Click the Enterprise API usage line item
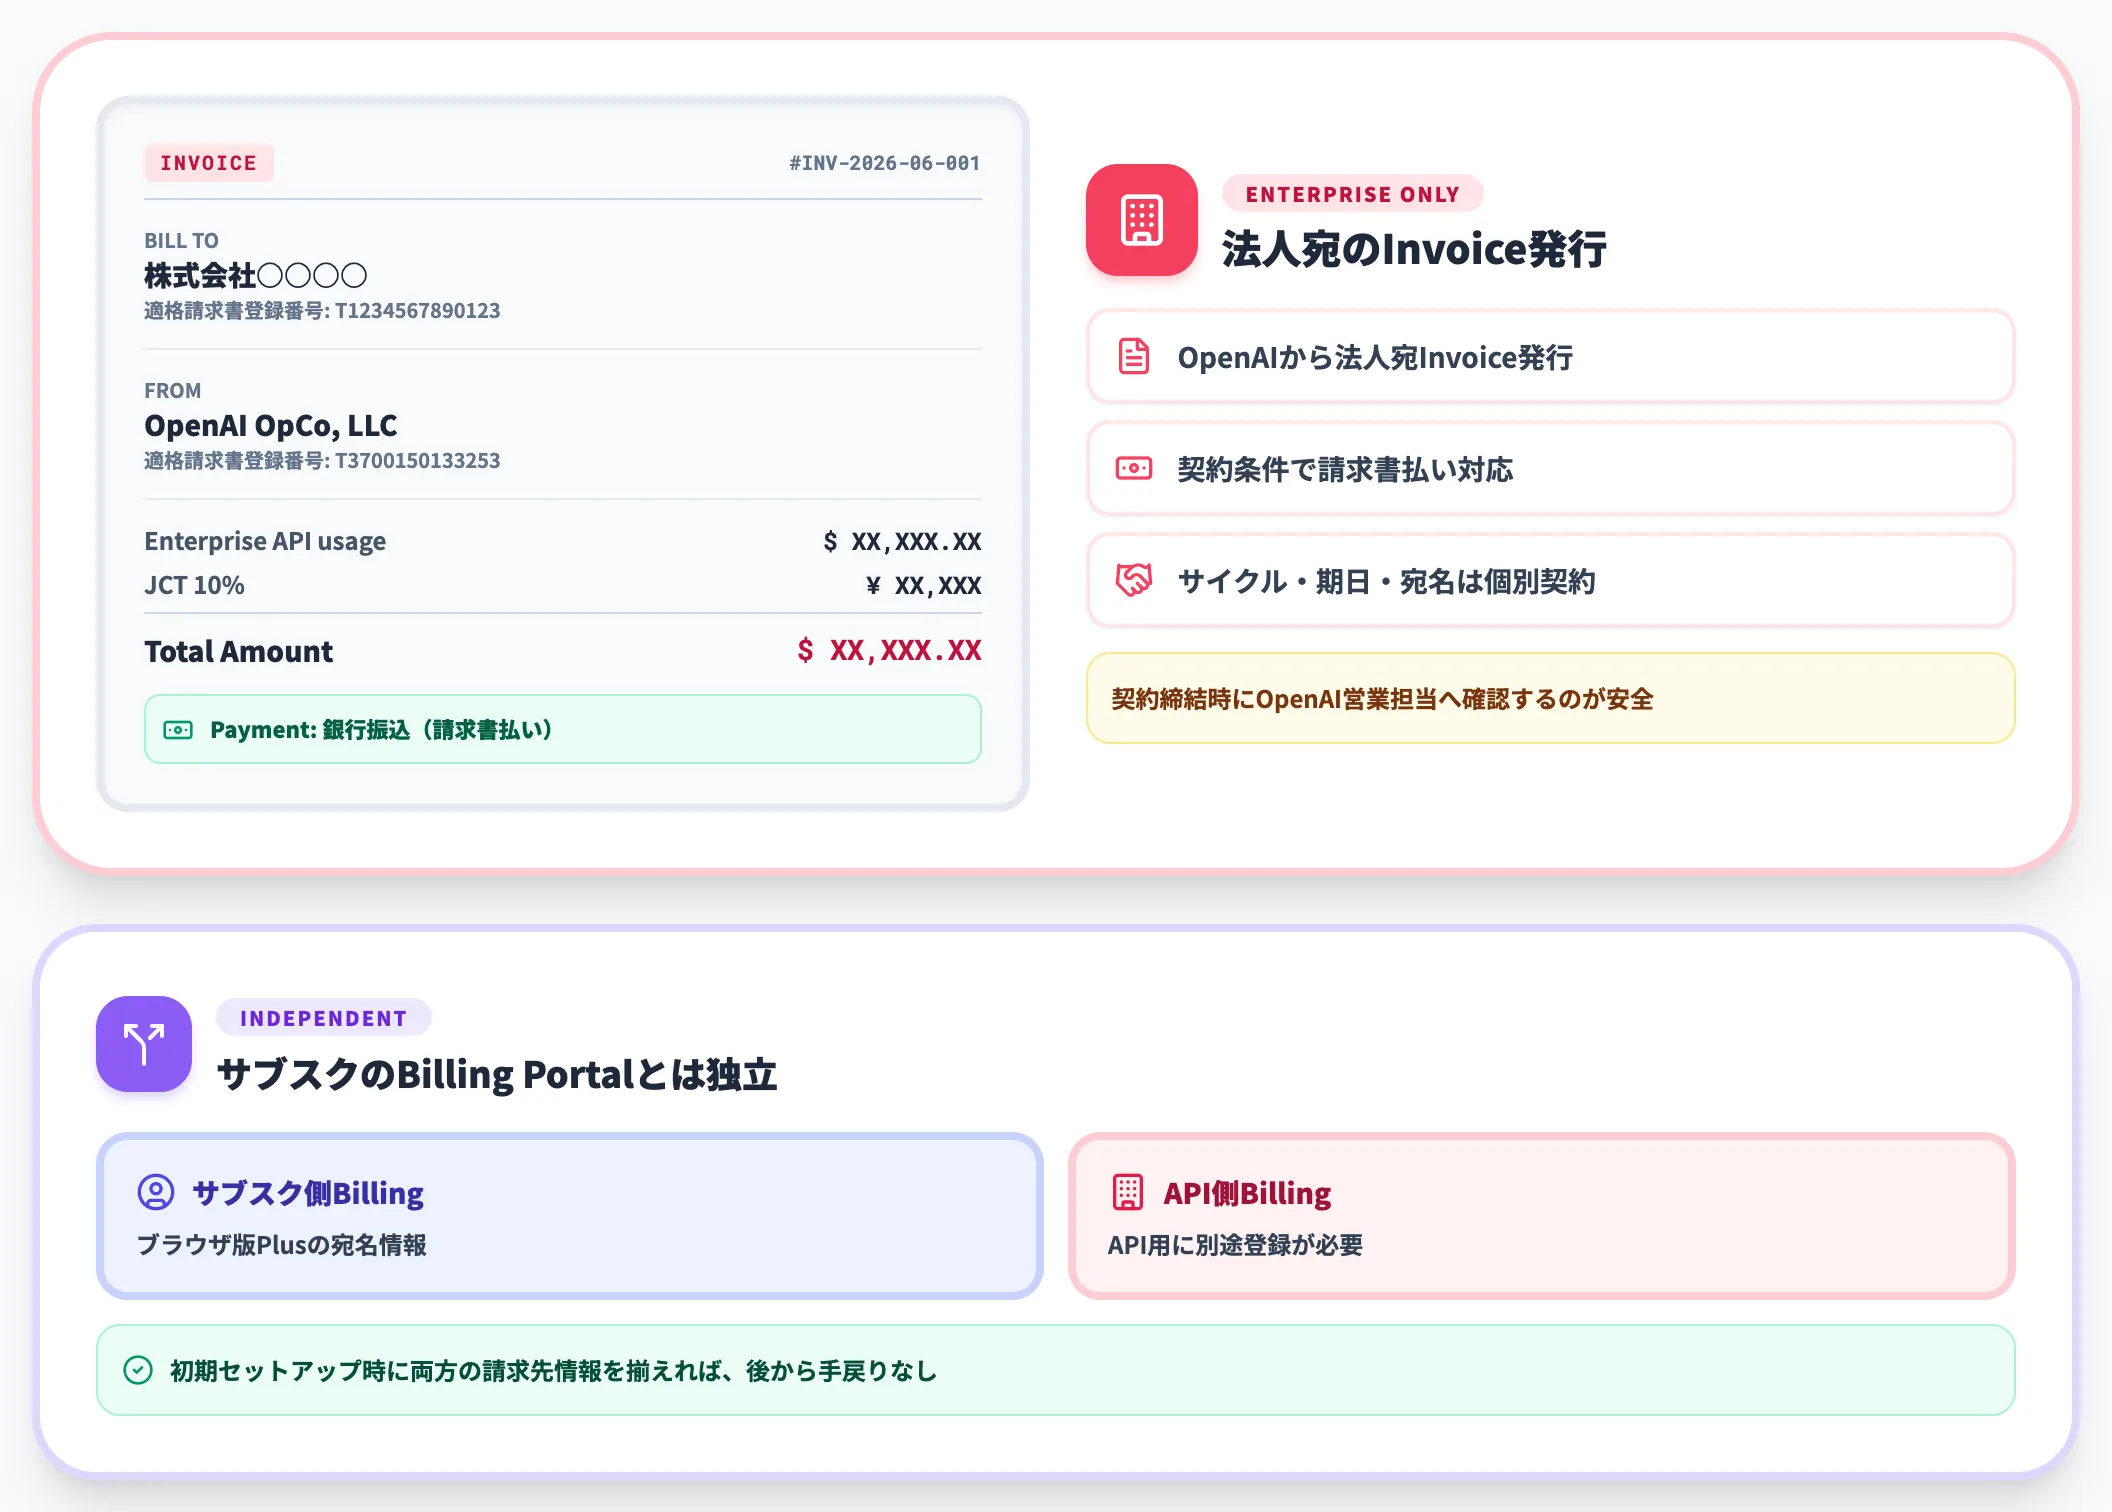The width and height of the screenshot is (2112, 1512). click(563, 541)
